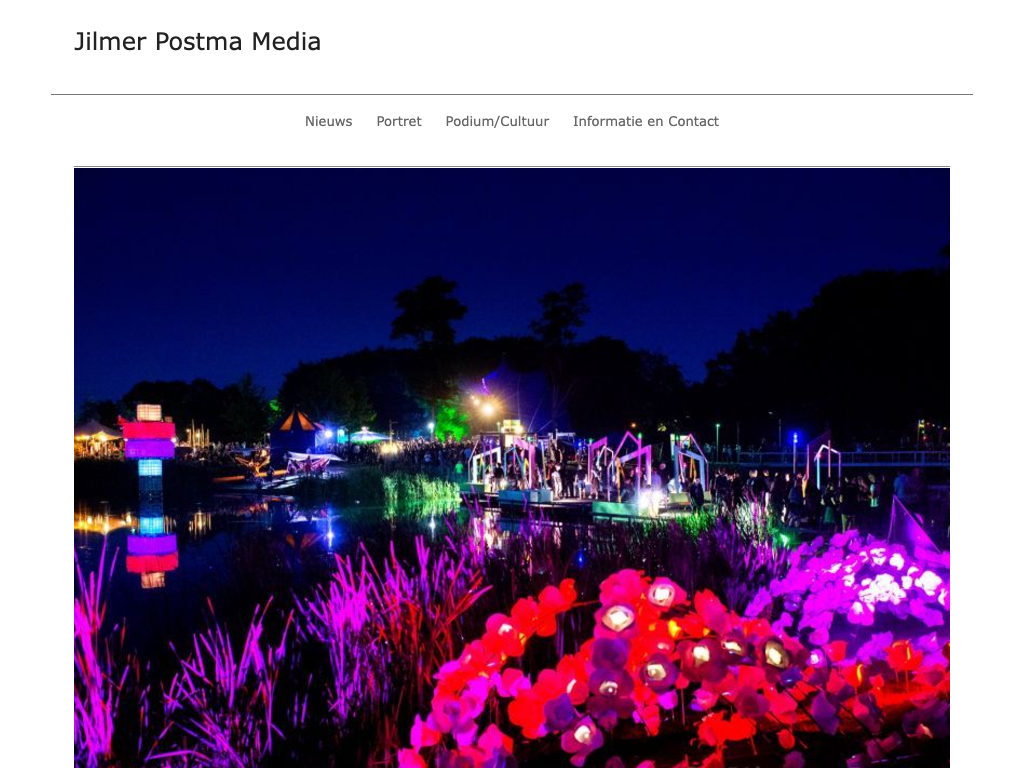Click the illuminated stacked tower in the photo
Image resolution: width=1024 pixels, height=768 pixels.
pyautogui.click(x=150, y=451)
